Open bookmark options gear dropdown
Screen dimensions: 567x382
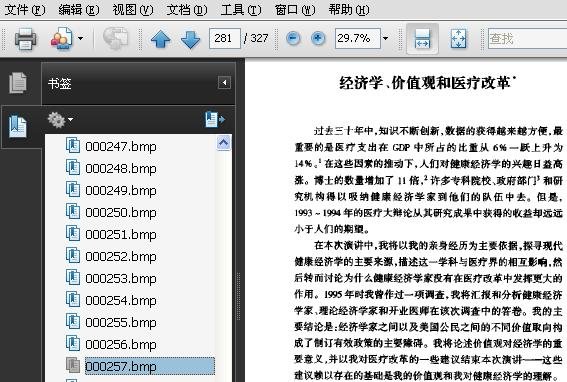(x=60, y=120)
